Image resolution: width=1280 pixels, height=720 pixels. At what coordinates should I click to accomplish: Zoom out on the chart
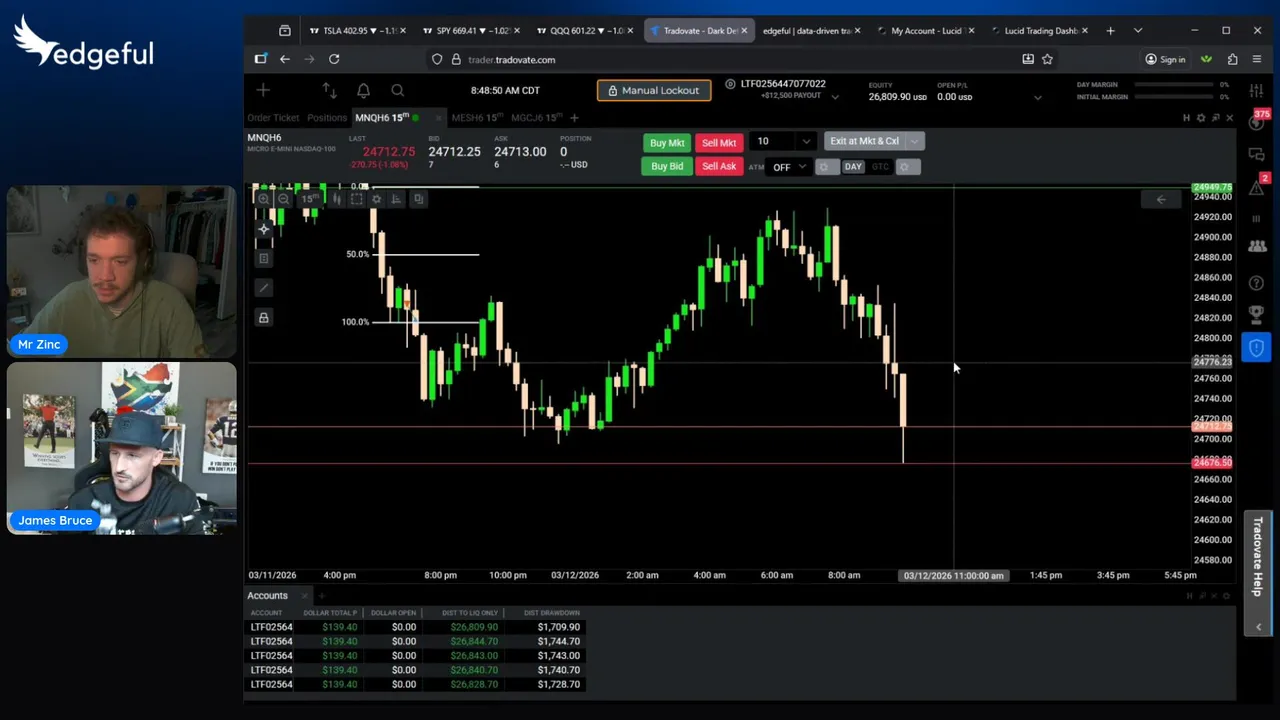pyautogui.click(x=284, y=199)
